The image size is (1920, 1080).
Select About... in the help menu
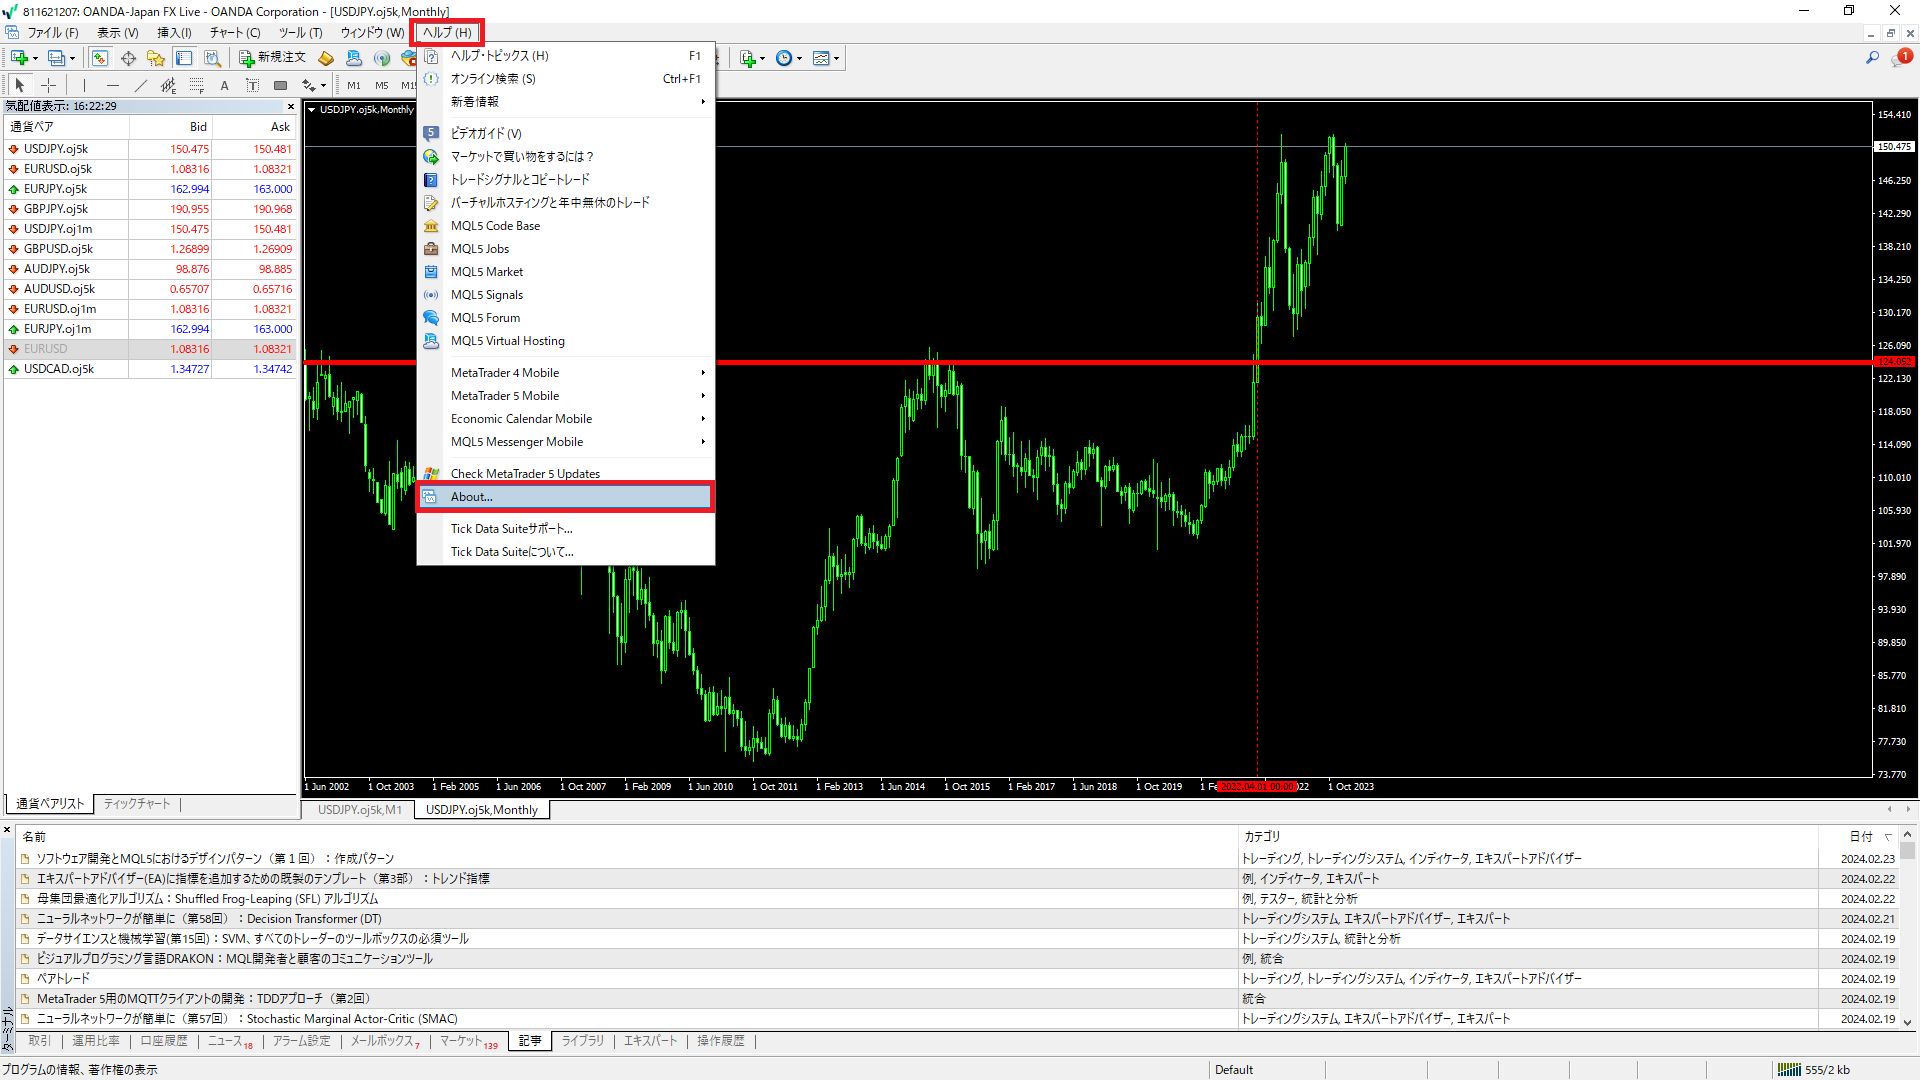[566, 497]
